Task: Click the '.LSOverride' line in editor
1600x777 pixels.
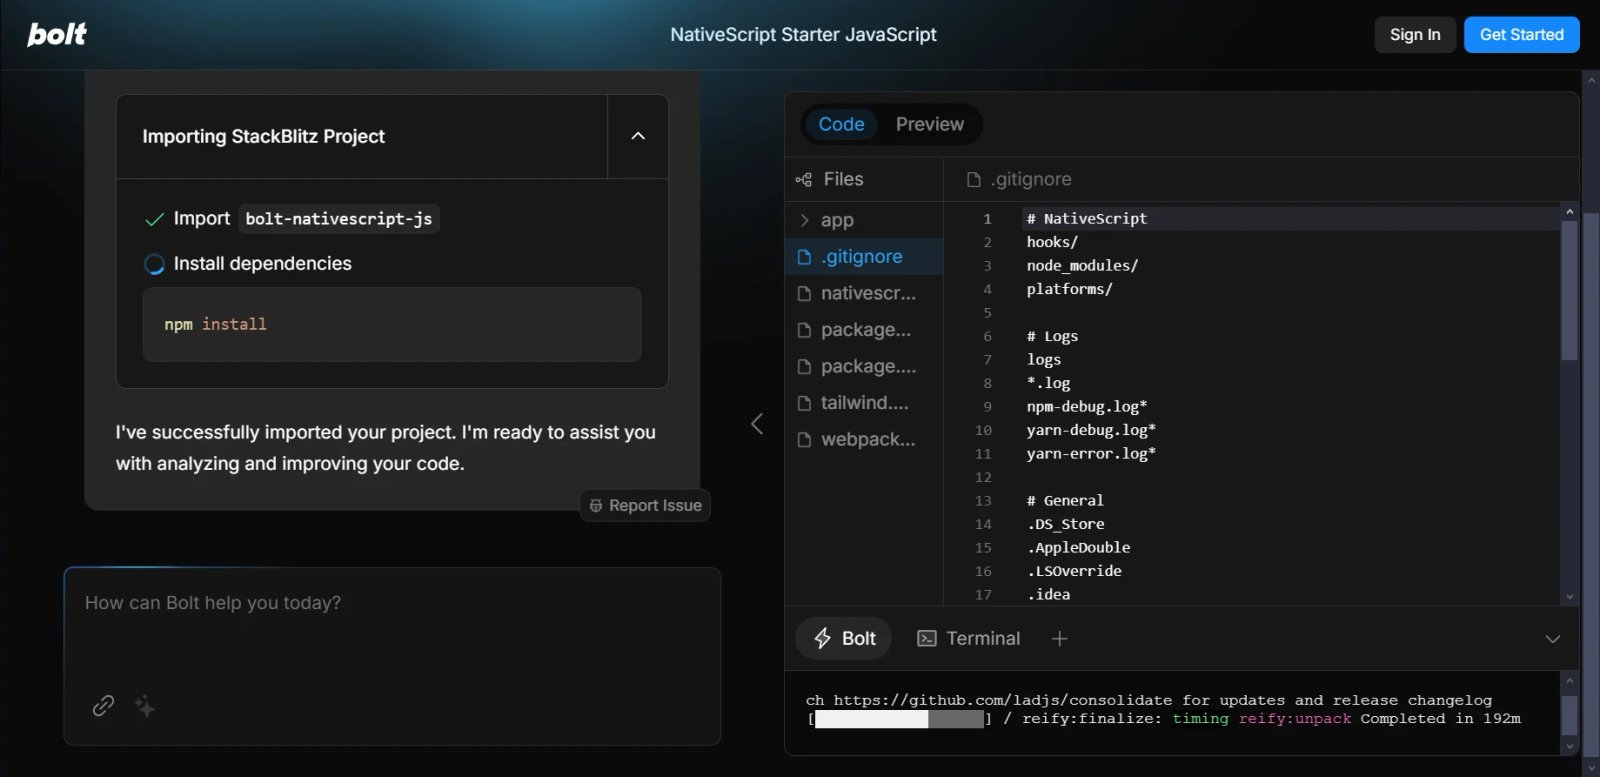Action: 1074,571
